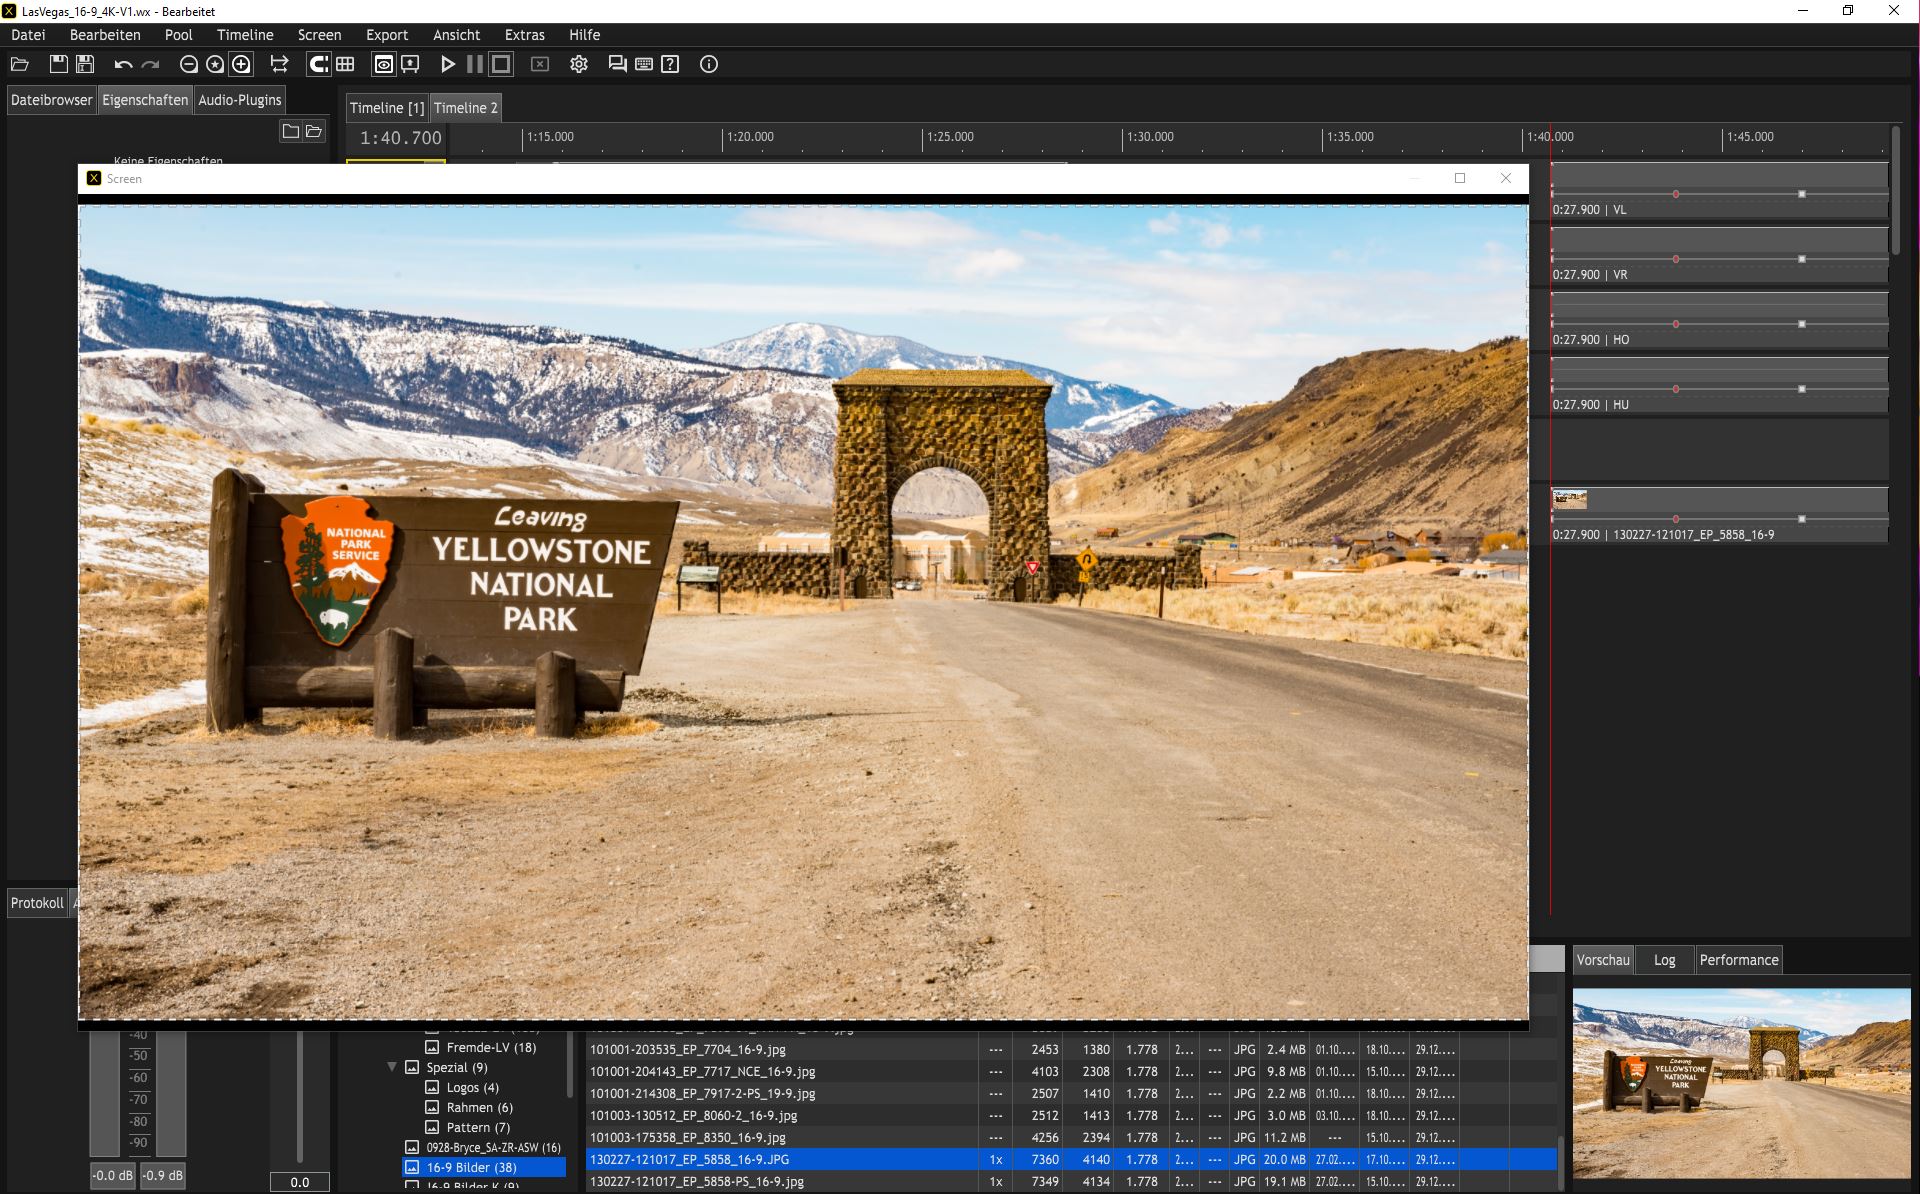
Task: Click the loop arrows toolbar icon
Action: 279,64
